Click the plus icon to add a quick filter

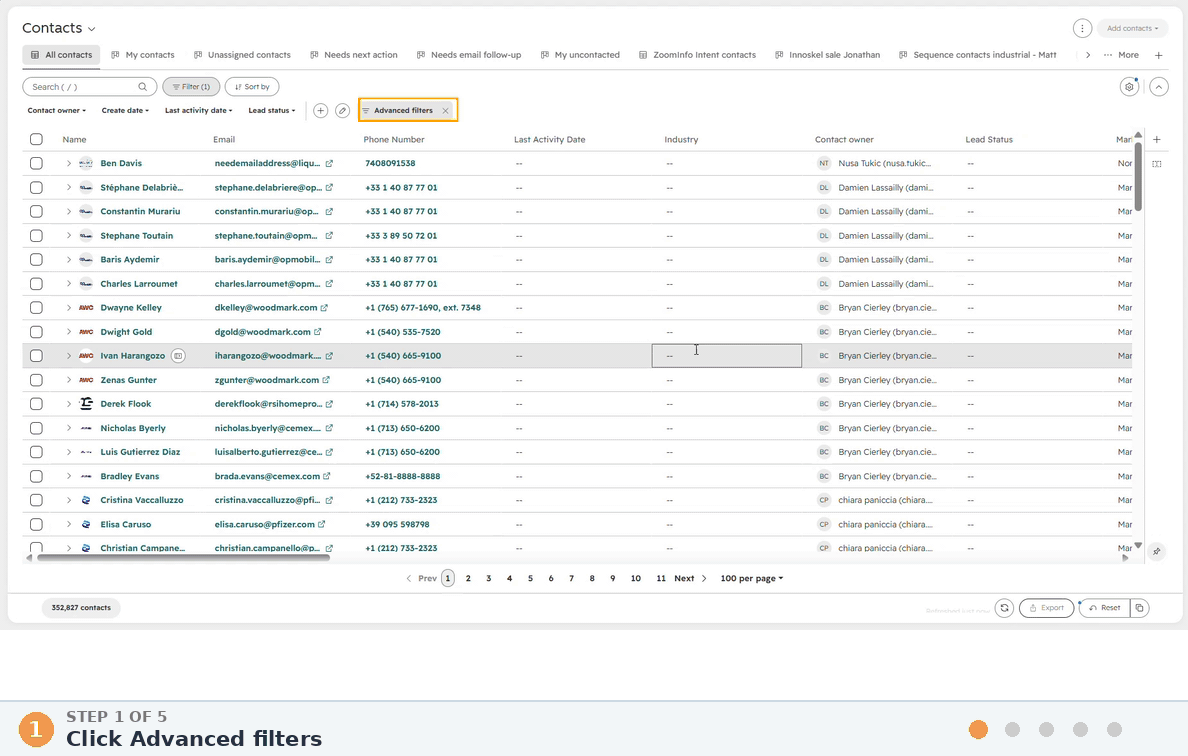(320, 111)
